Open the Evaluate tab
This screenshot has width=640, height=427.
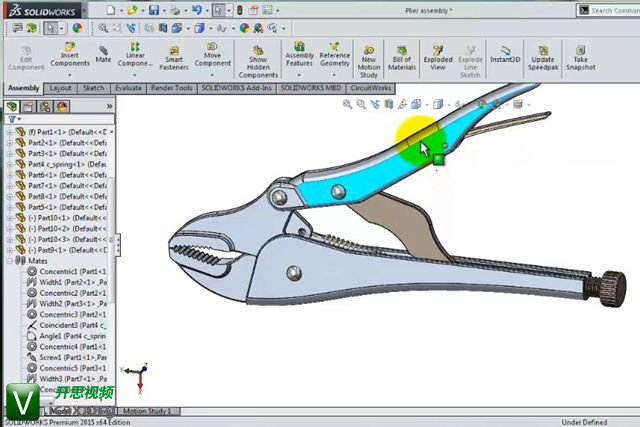tap(128, 88)
